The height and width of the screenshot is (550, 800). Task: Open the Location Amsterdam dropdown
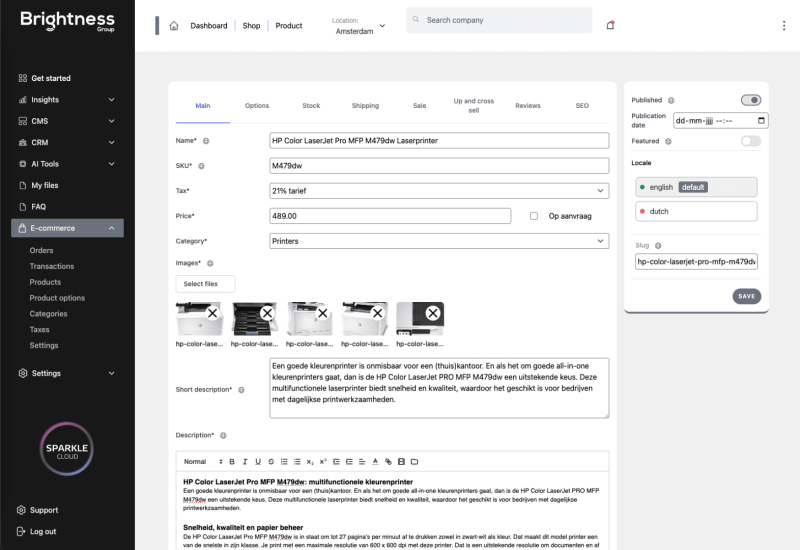pyautogui.click(x=359, y=26)
